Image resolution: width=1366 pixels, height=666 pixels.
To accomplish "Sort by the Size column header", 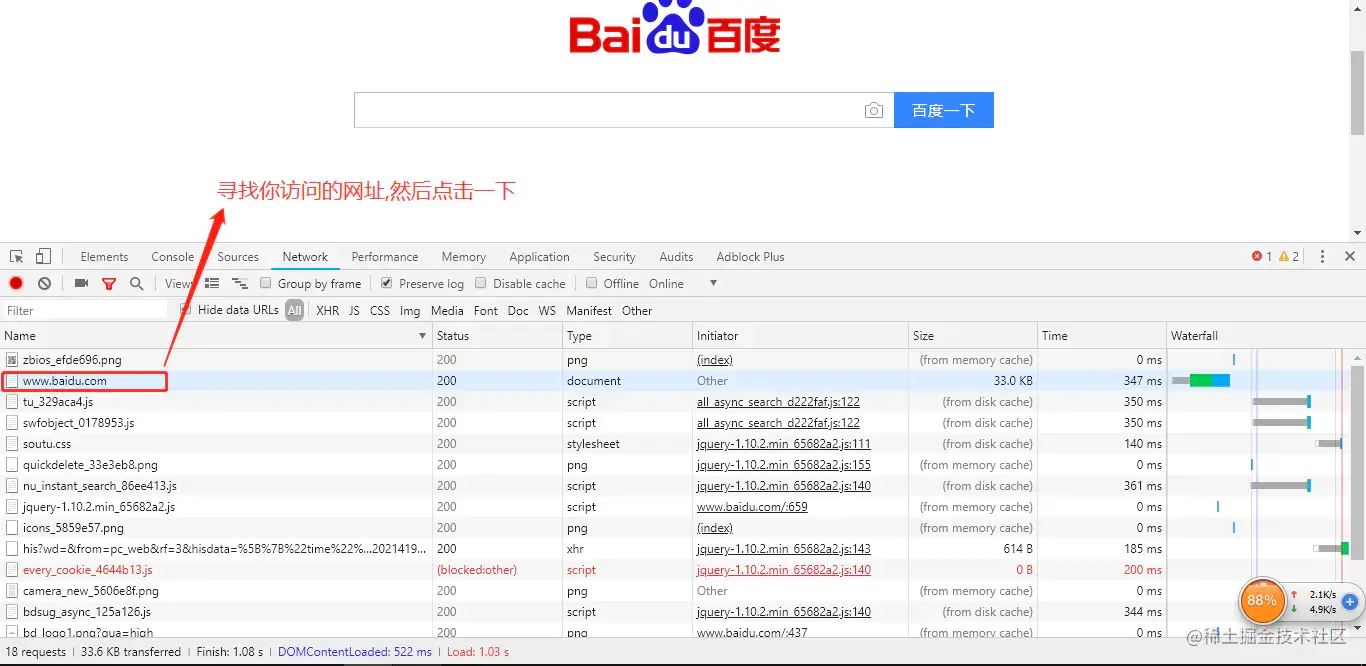I will click(x=973, y=336).
